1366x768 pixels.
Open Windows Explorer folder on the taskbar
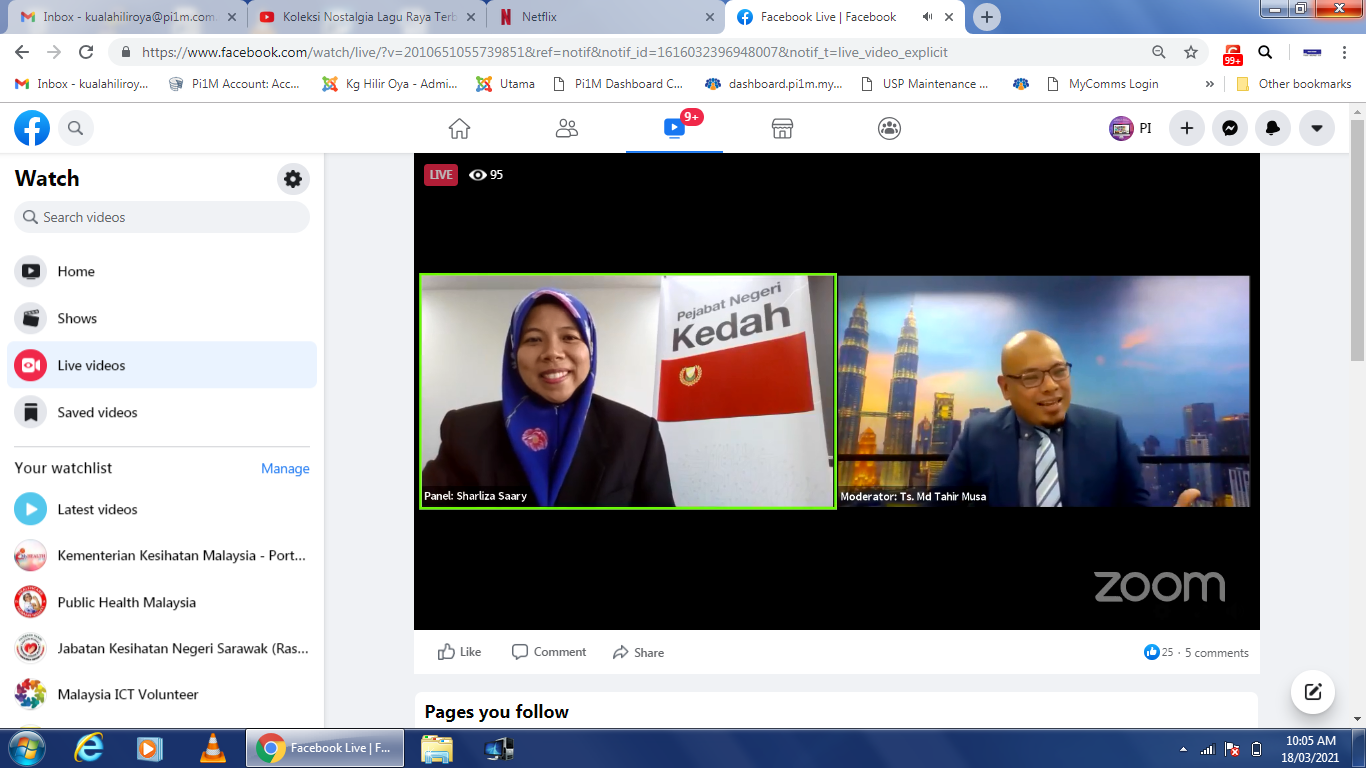tap(436, 748)
